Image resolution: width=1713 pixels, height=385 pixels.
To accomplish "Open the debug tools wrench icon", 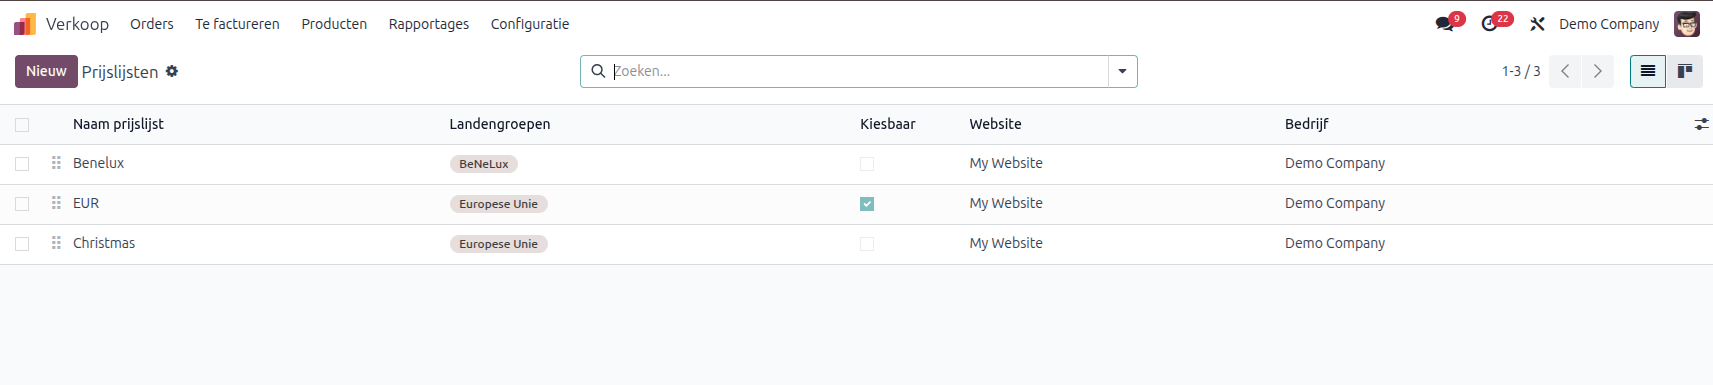I will 1537,24.
